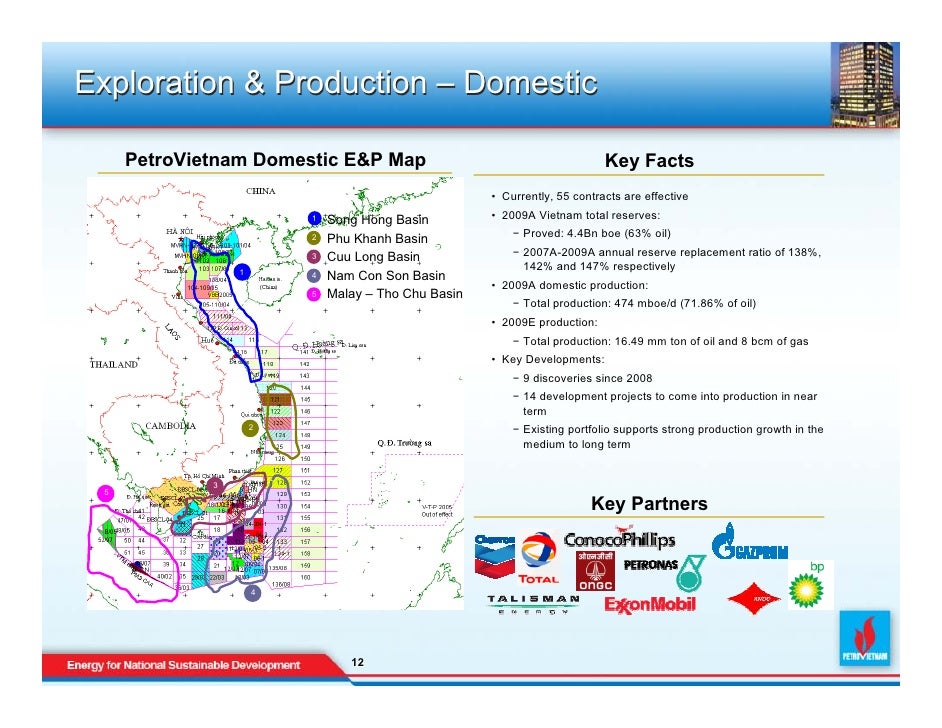Click the bullet 'Key Developments:'
Viewport: 942px width, 728px height.
(553, 359)
